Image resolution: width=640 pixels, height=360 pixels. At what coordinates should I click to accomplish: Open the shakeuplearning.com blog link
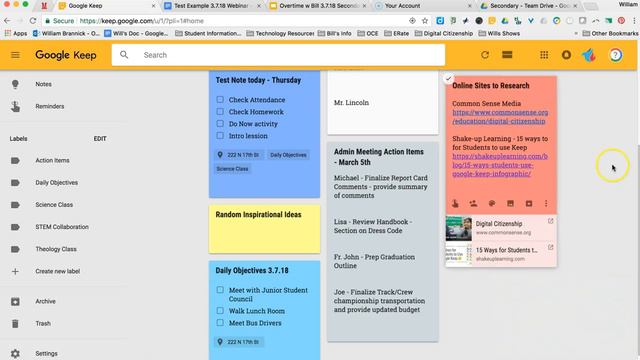click(500, 165)
